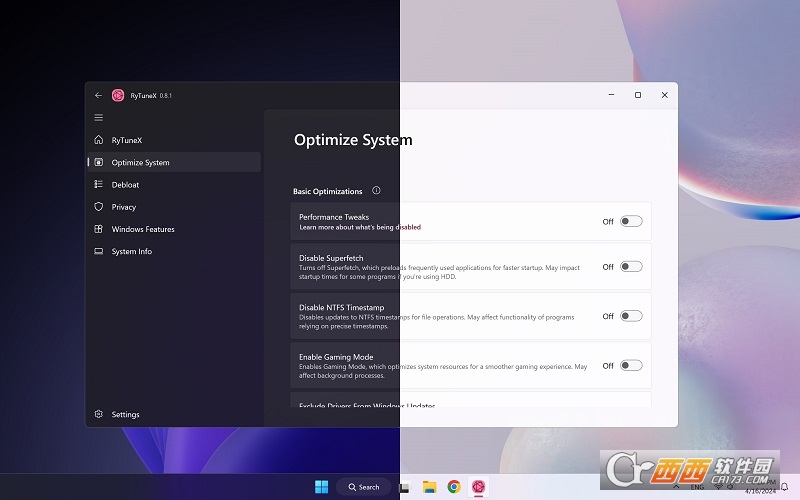The image size is (800, 500).
Task: Show info about Basic Optimizations
Action: [x=376, y=190]
